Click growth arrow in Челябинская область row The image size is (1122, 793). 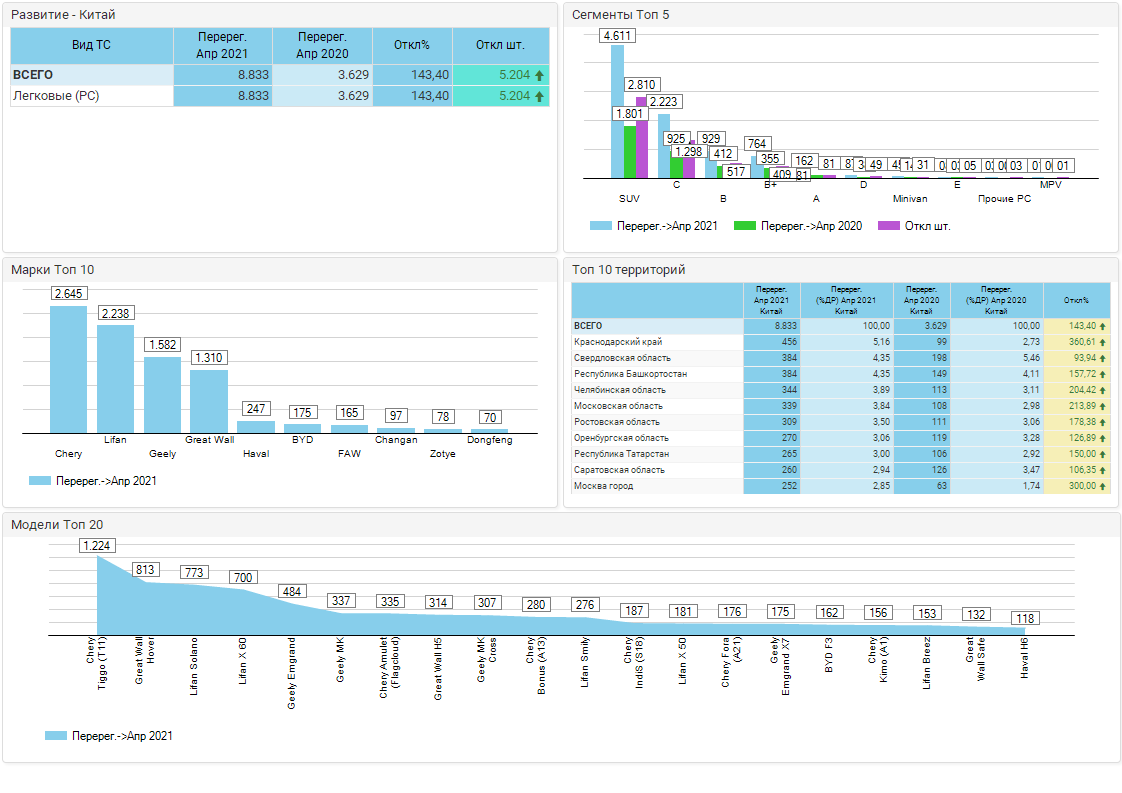[1103, 390]
